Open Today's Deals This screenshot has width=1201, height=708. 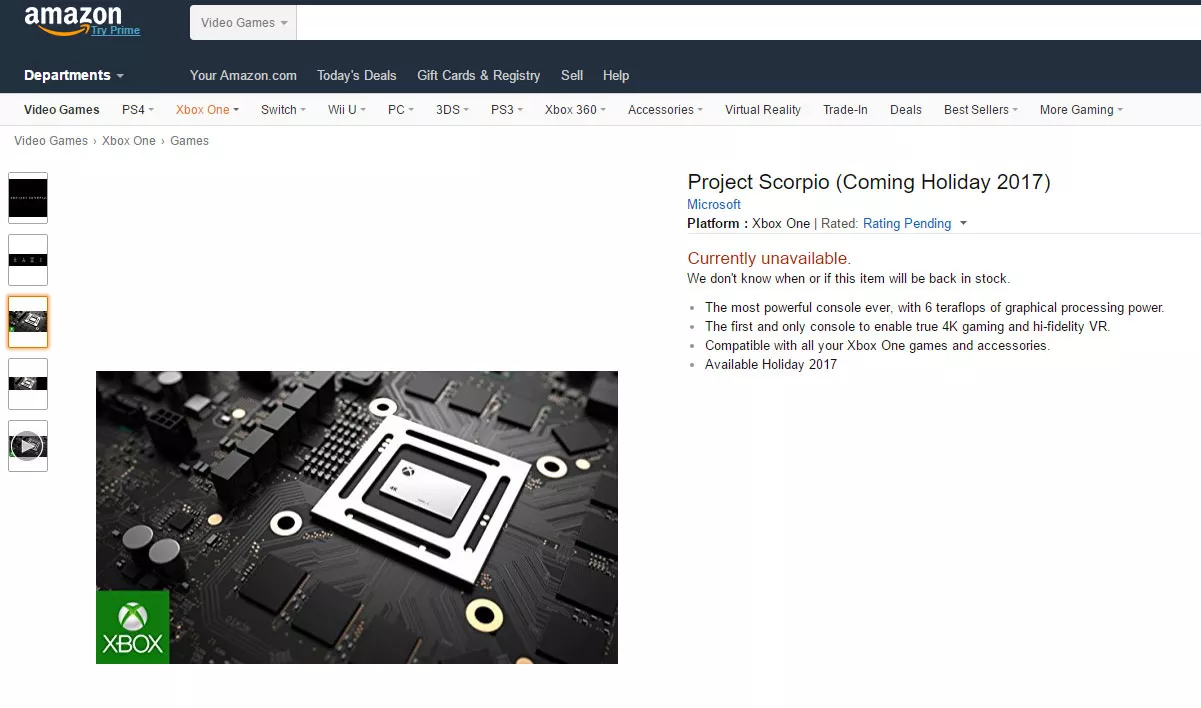click(x=357, y=75)
